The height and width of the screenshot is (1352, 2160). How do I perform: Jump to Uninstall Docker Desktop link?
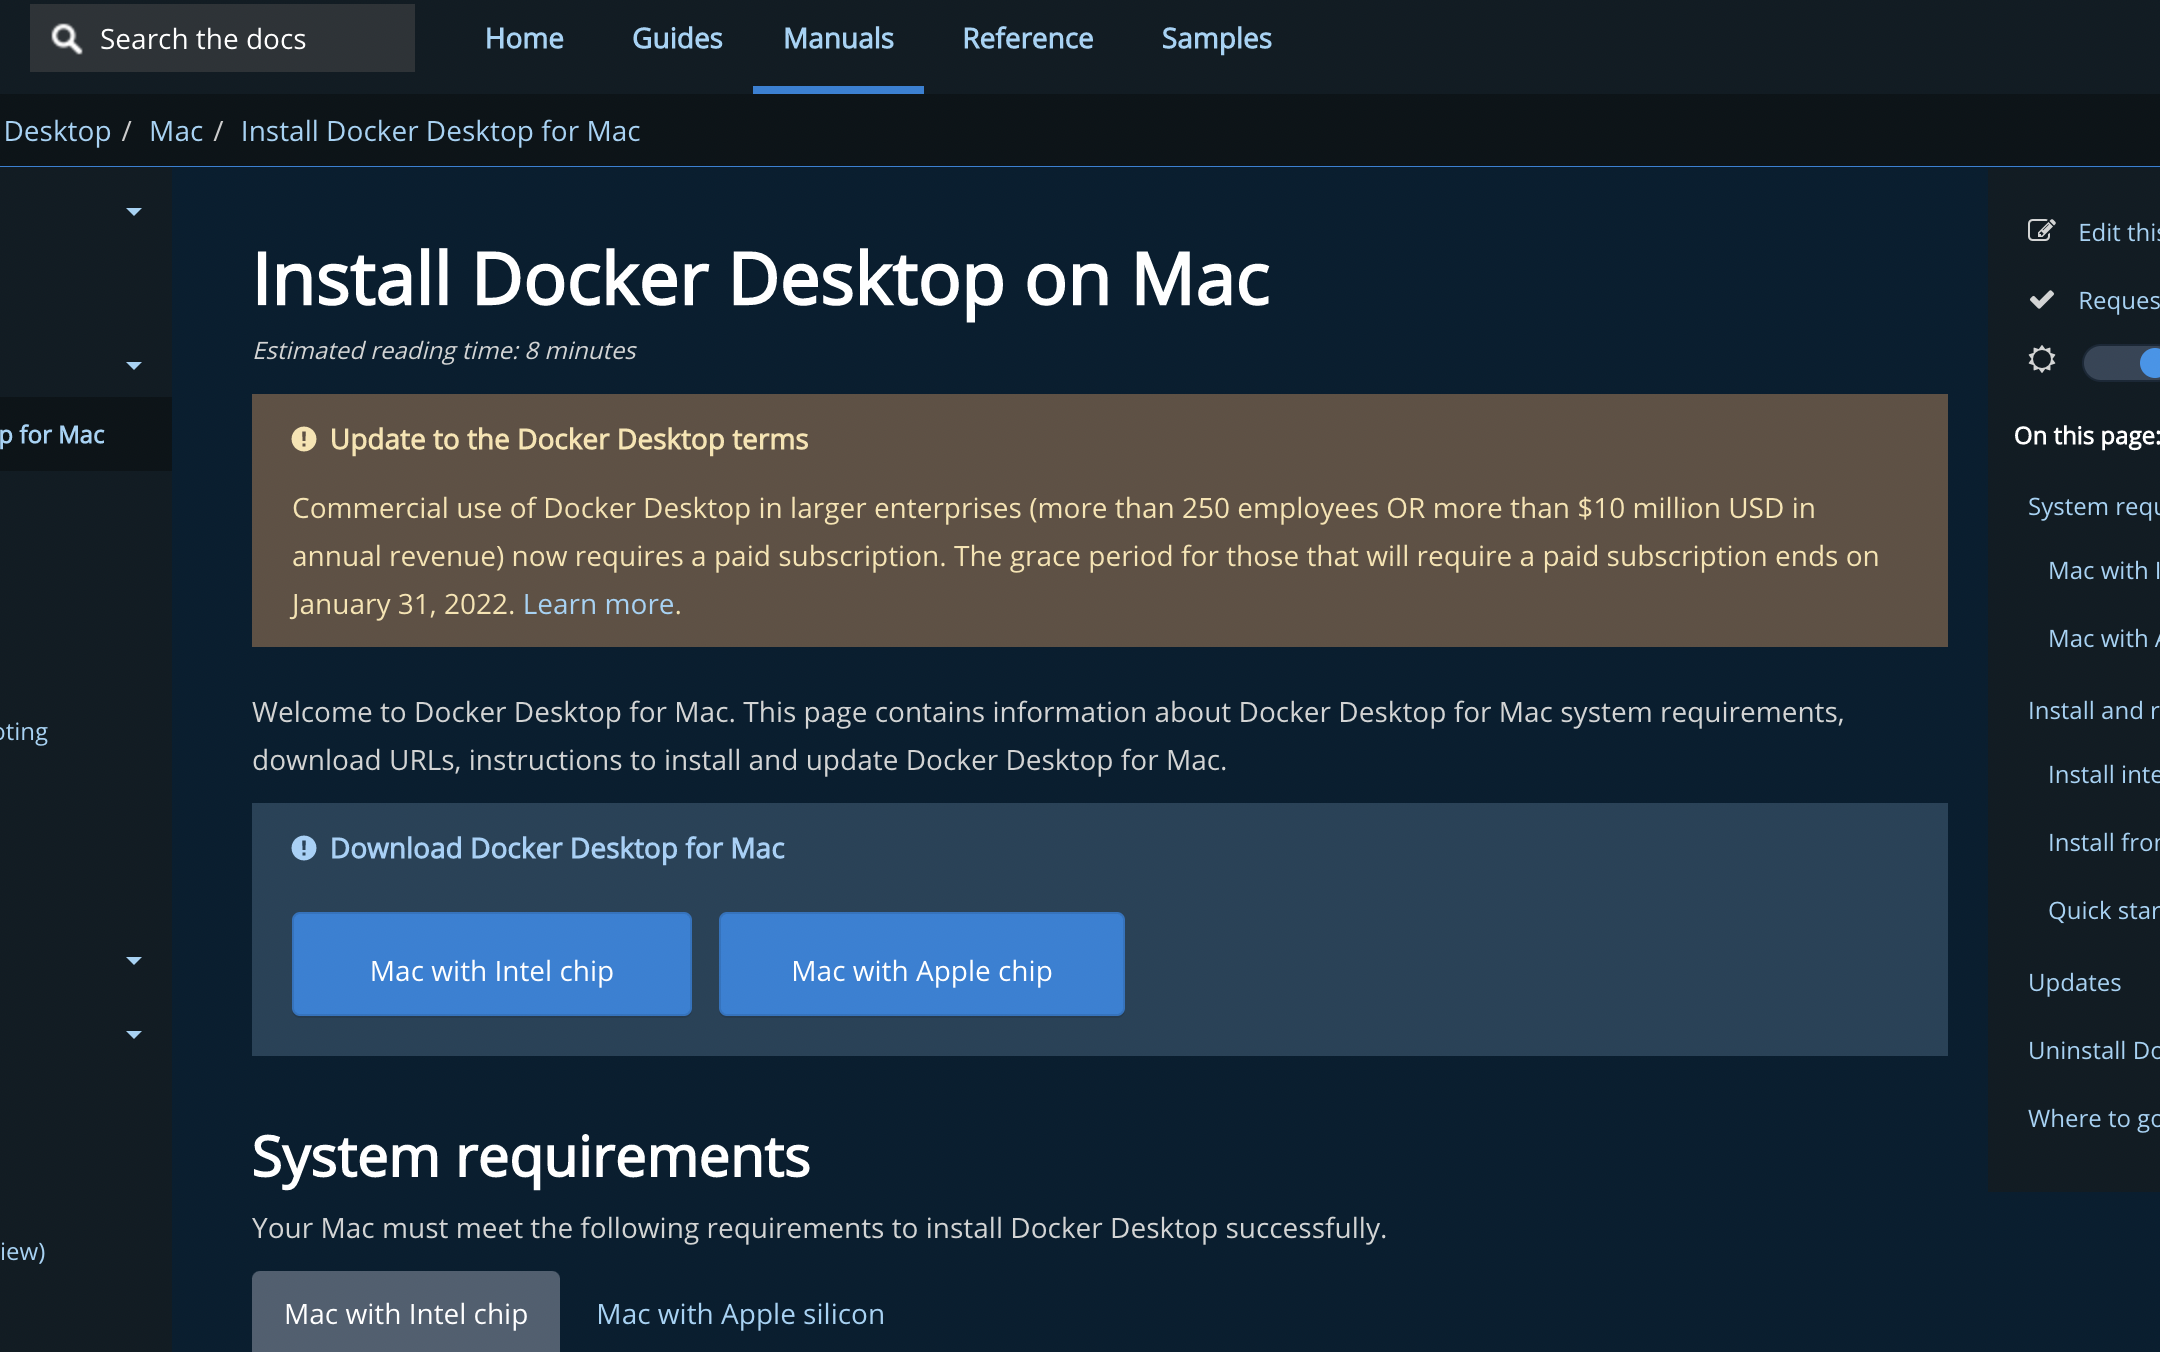(x=2093, y=1050)
